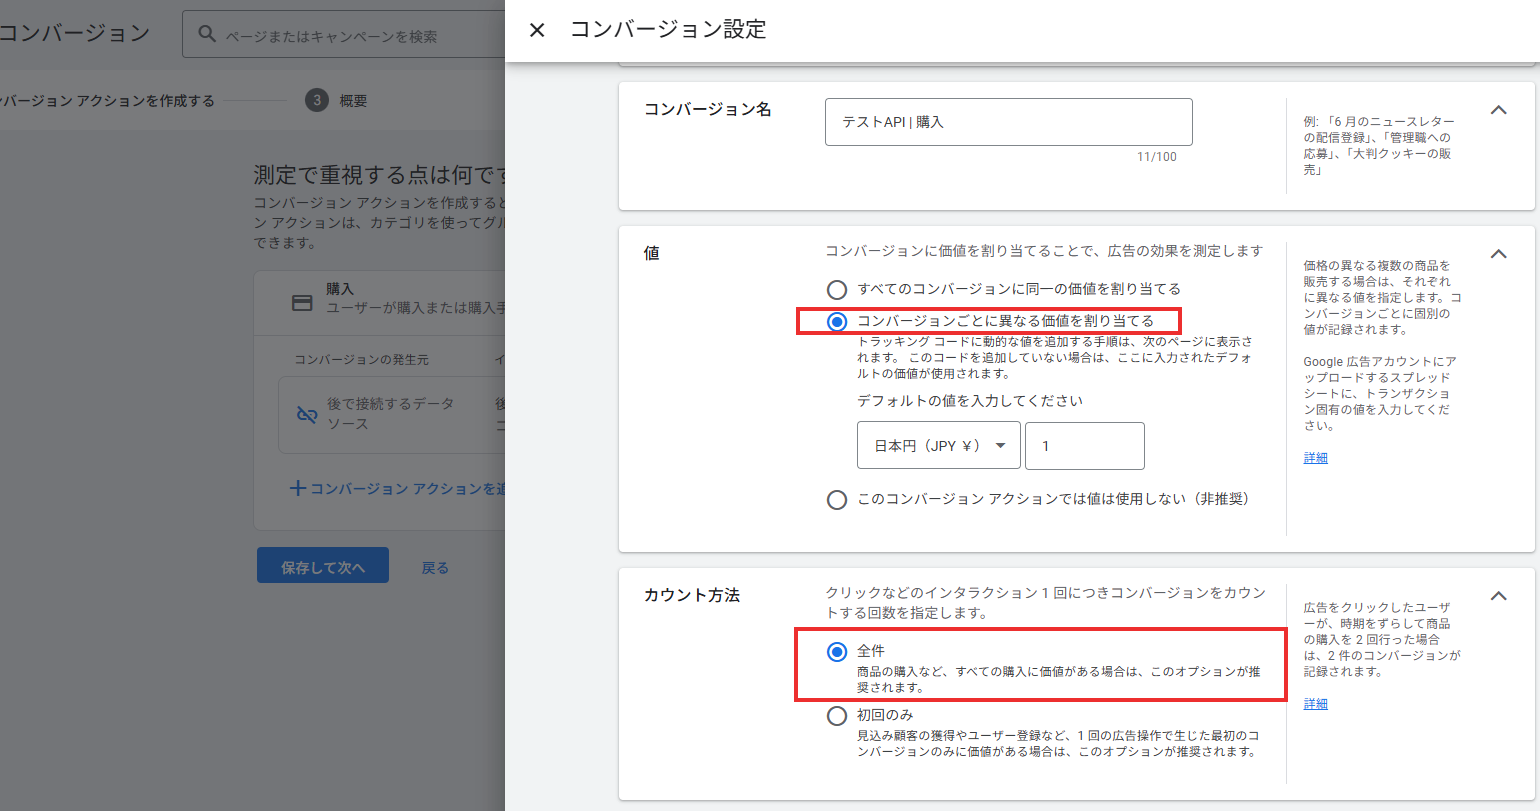Click the search magnifier icon

[207, 35]
